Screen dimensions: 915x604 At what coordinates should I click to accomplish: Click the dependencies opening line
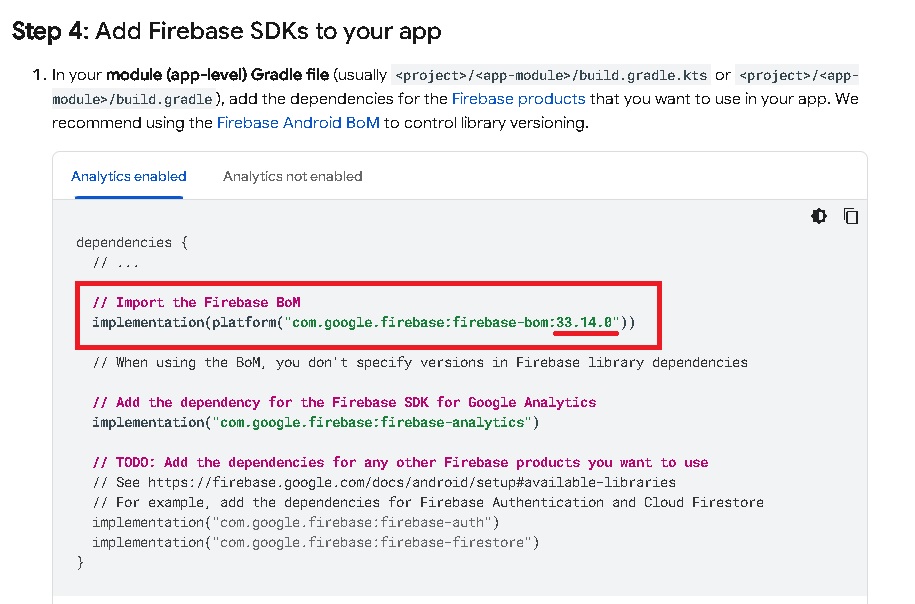[132, 242]
